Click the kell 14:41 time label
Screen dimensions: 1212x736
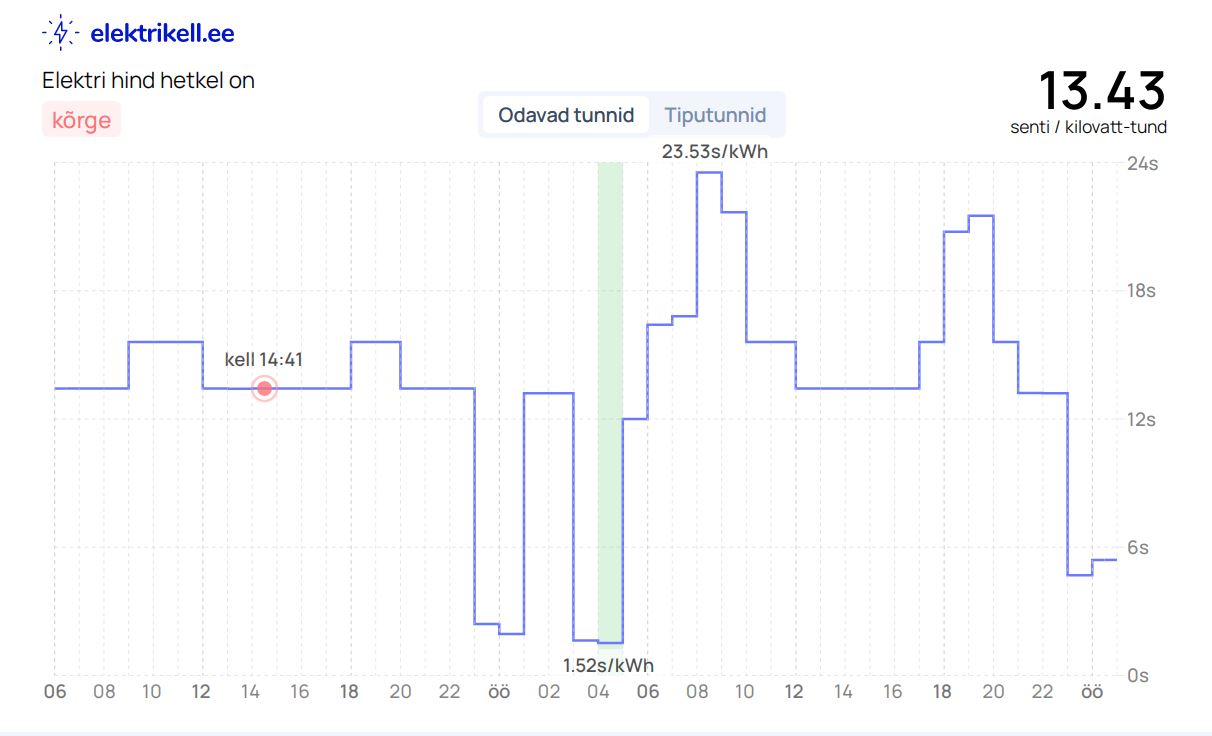[263, 360]
